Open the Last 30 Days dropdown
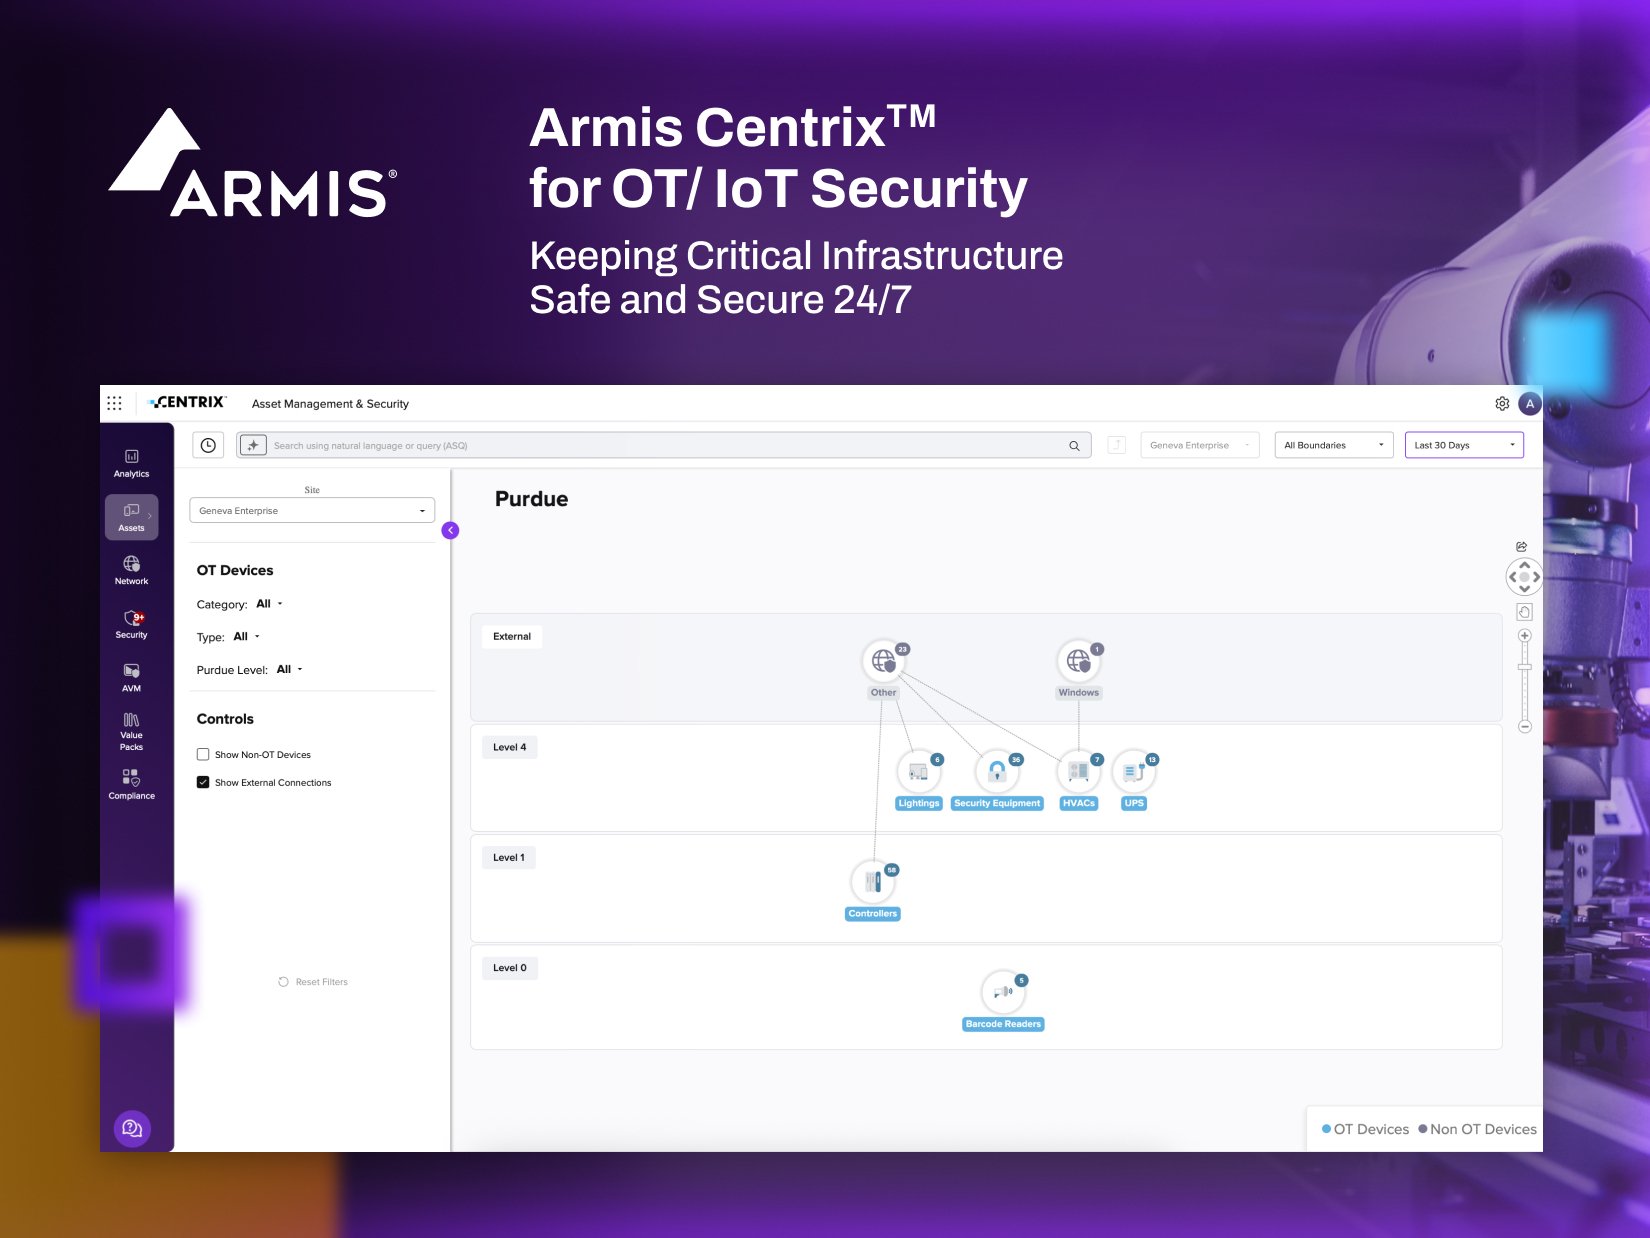1650x1238 pixels. pos(1464,445)
